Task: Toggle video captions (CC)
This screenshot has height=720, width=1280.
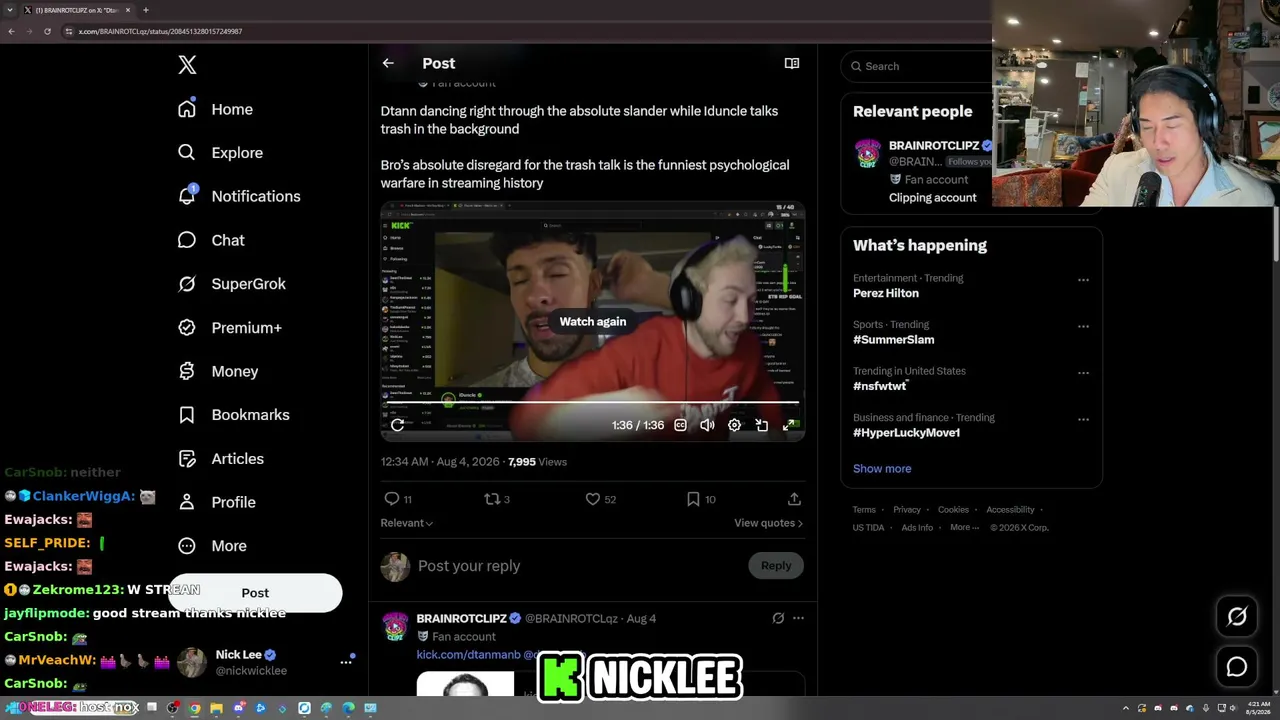Action: point(680,425)
